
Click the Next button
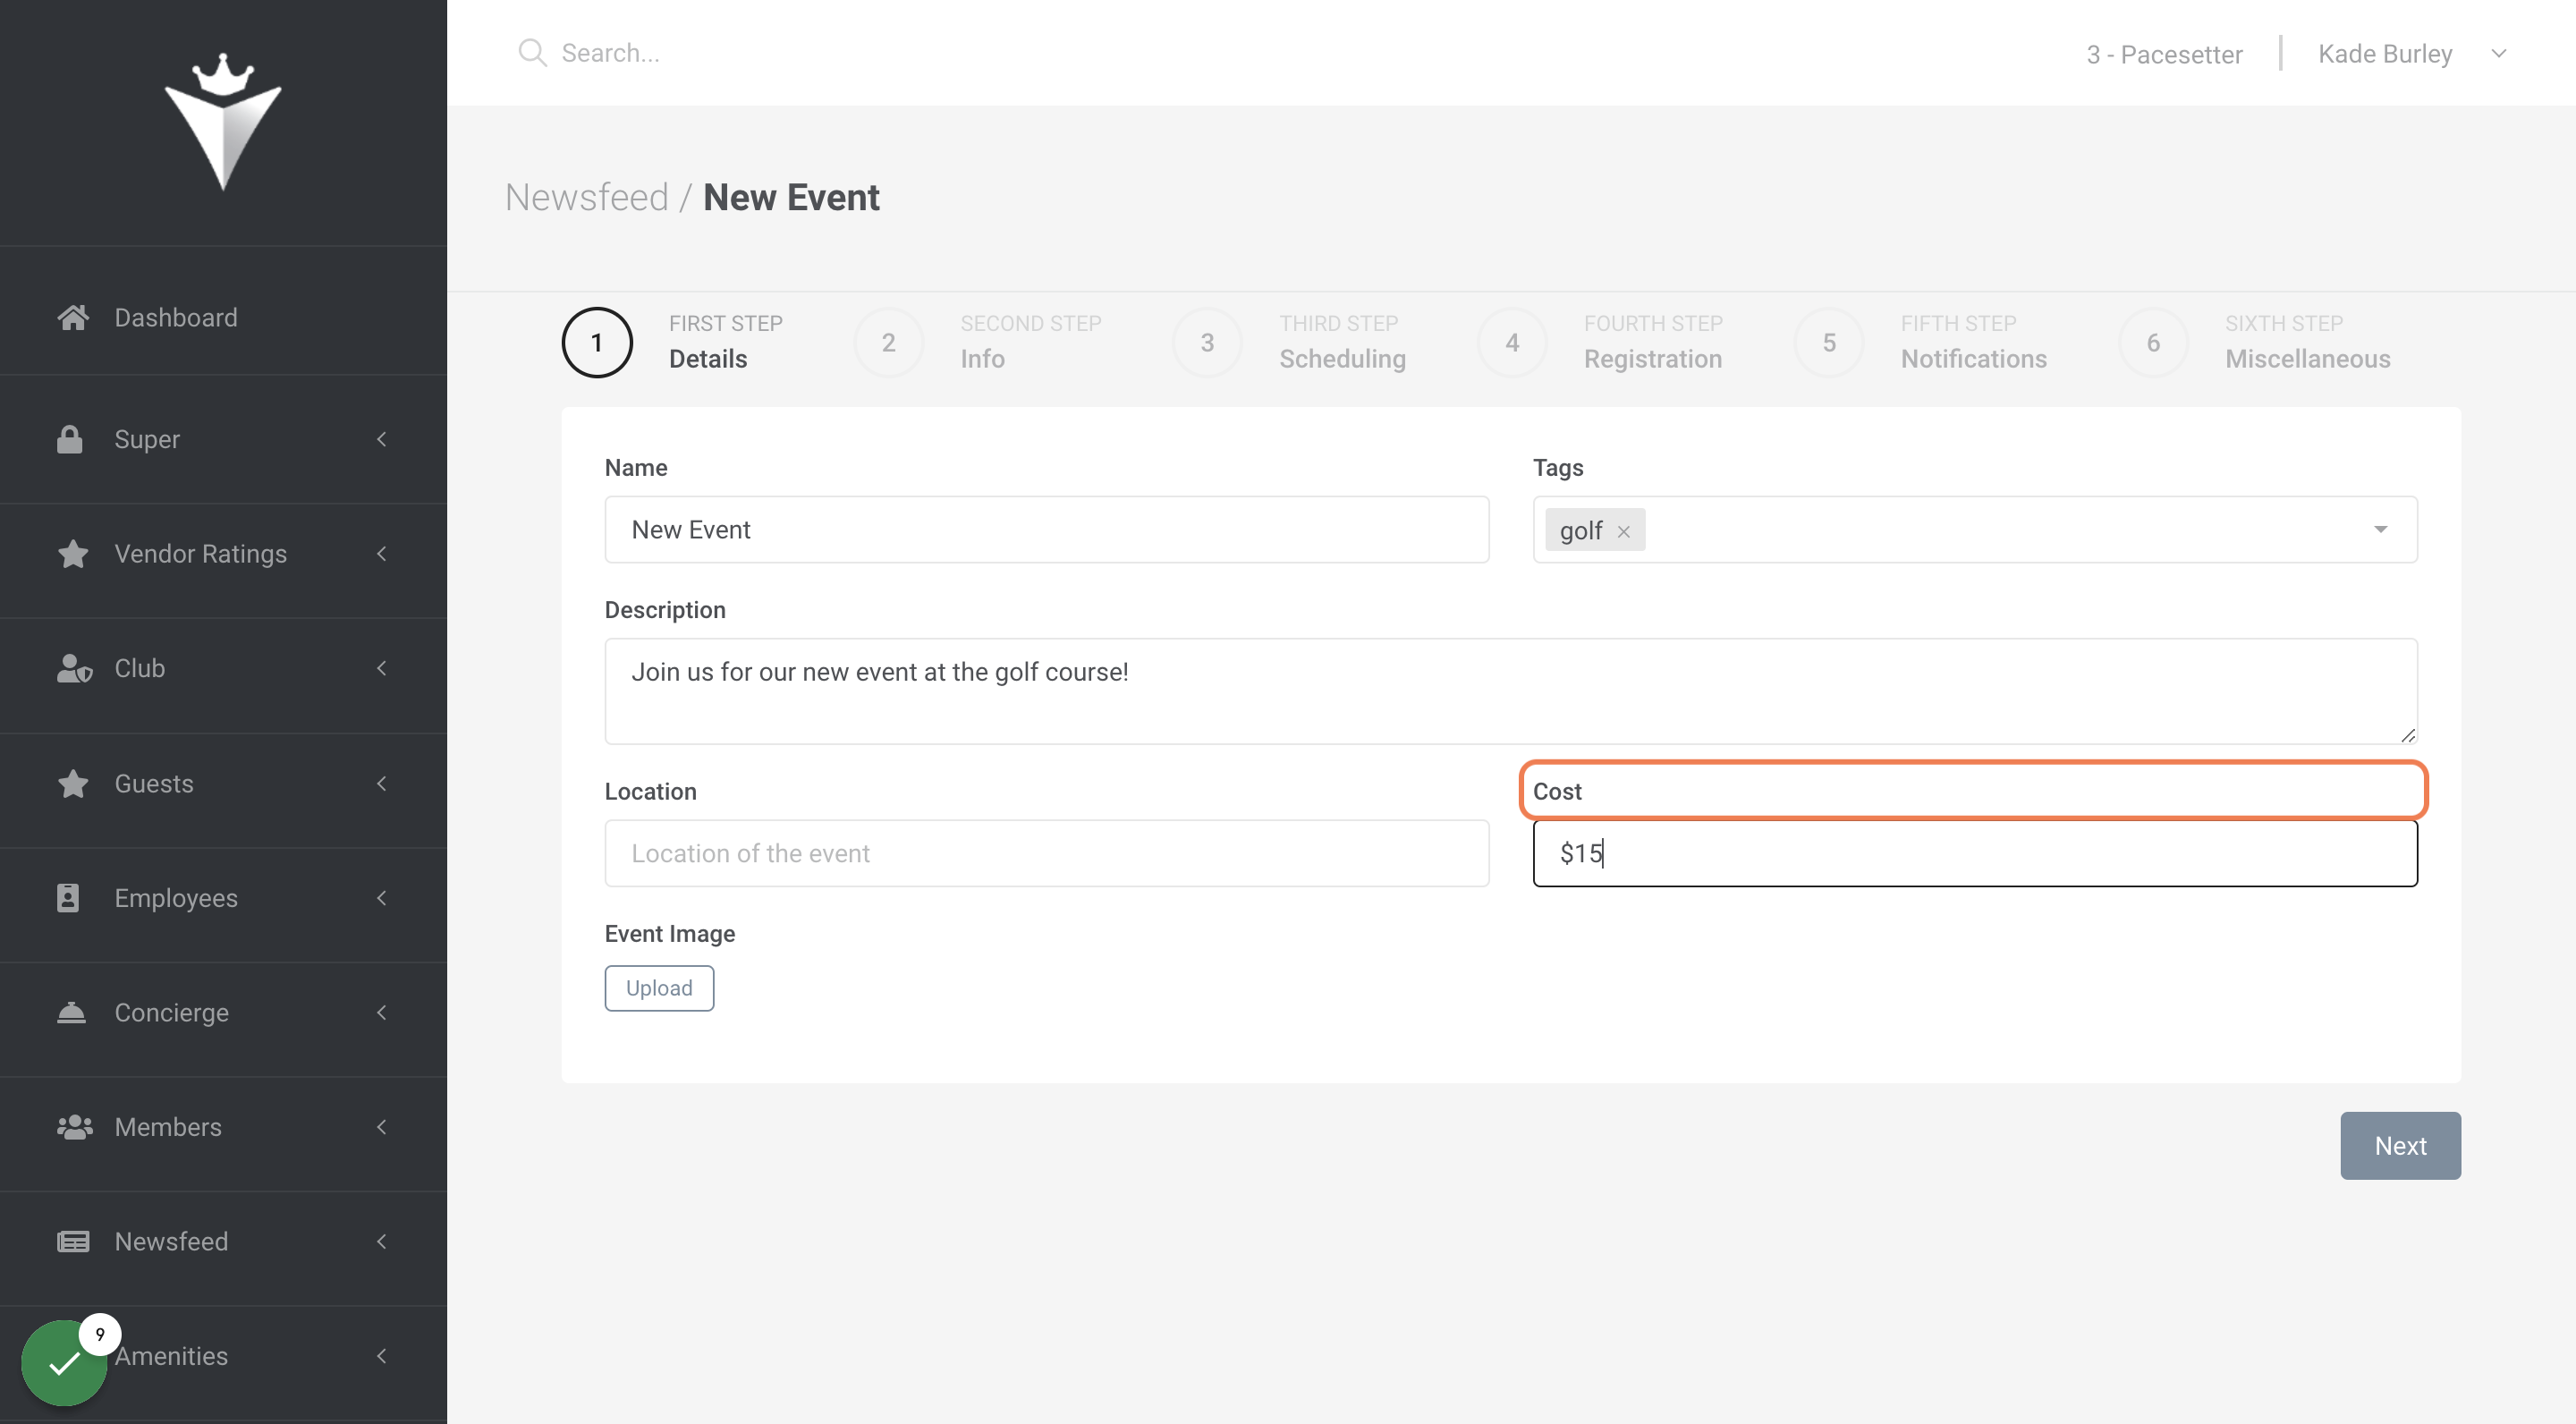[x=2400, y=1146]
